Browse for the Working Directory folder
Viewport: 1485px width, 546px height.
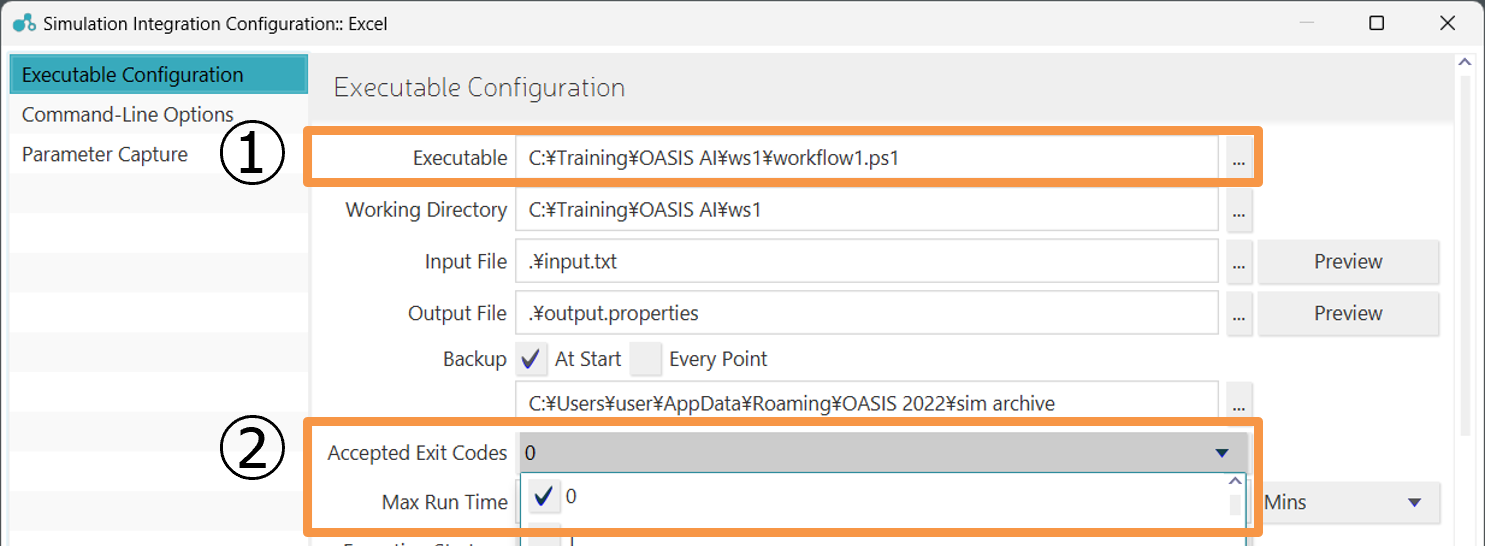pos(1238,211)
